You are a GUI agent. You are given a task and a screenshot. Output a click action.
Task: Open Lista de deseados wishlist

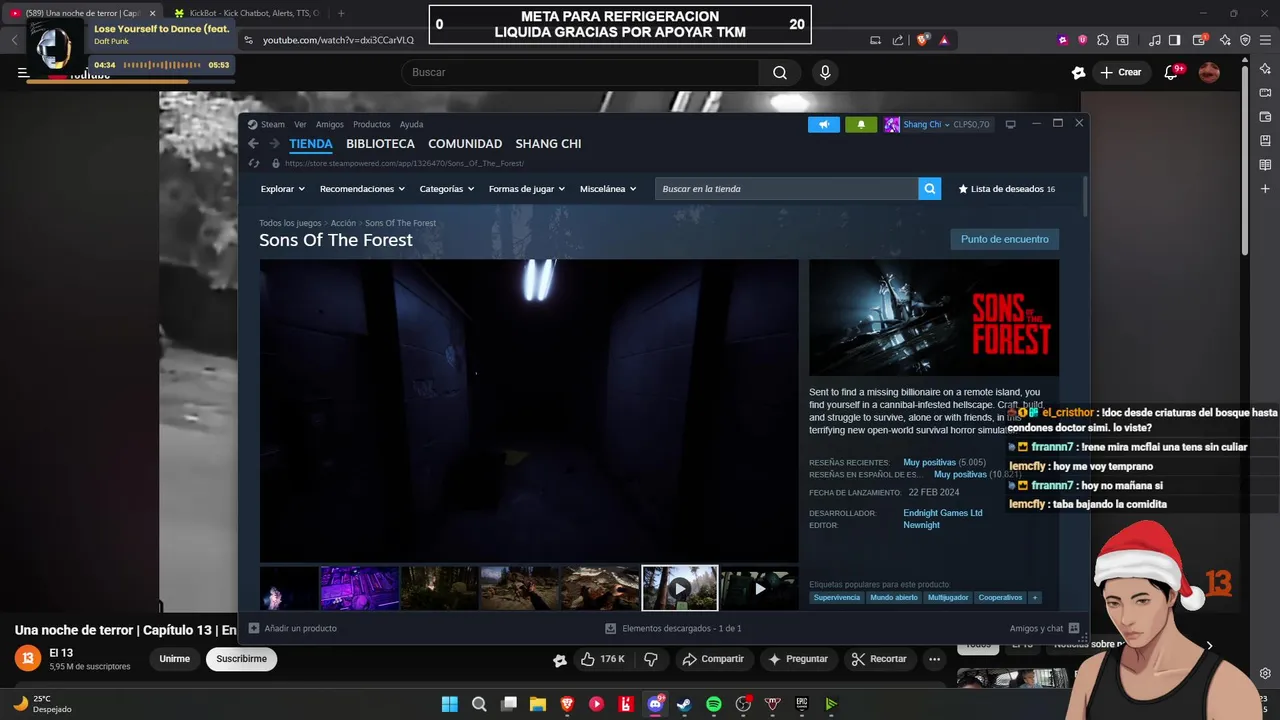1007,189
